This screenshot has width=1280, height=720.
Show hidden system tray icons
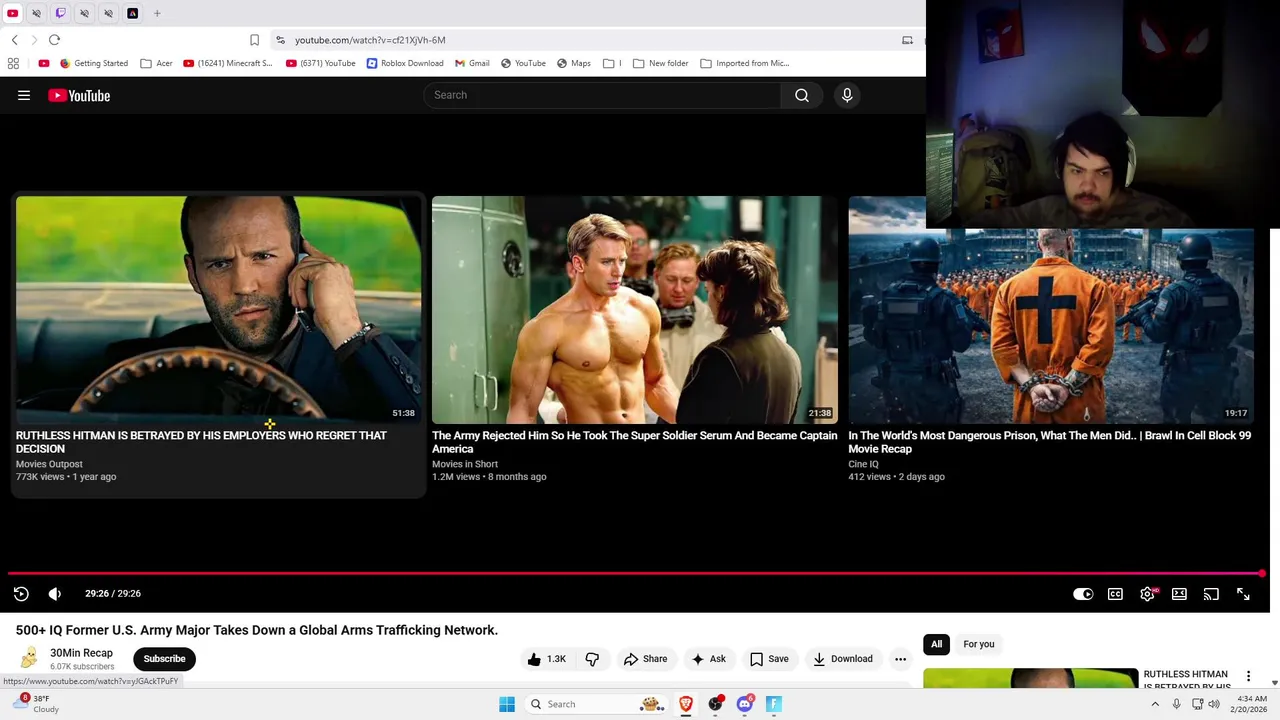pos(1155,704)
